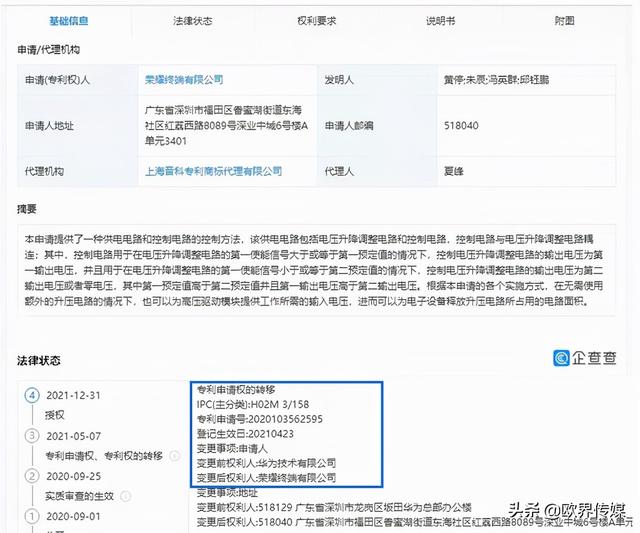
Task: Click the 专利申请权的转移 detail title
Action: [236, 389]
